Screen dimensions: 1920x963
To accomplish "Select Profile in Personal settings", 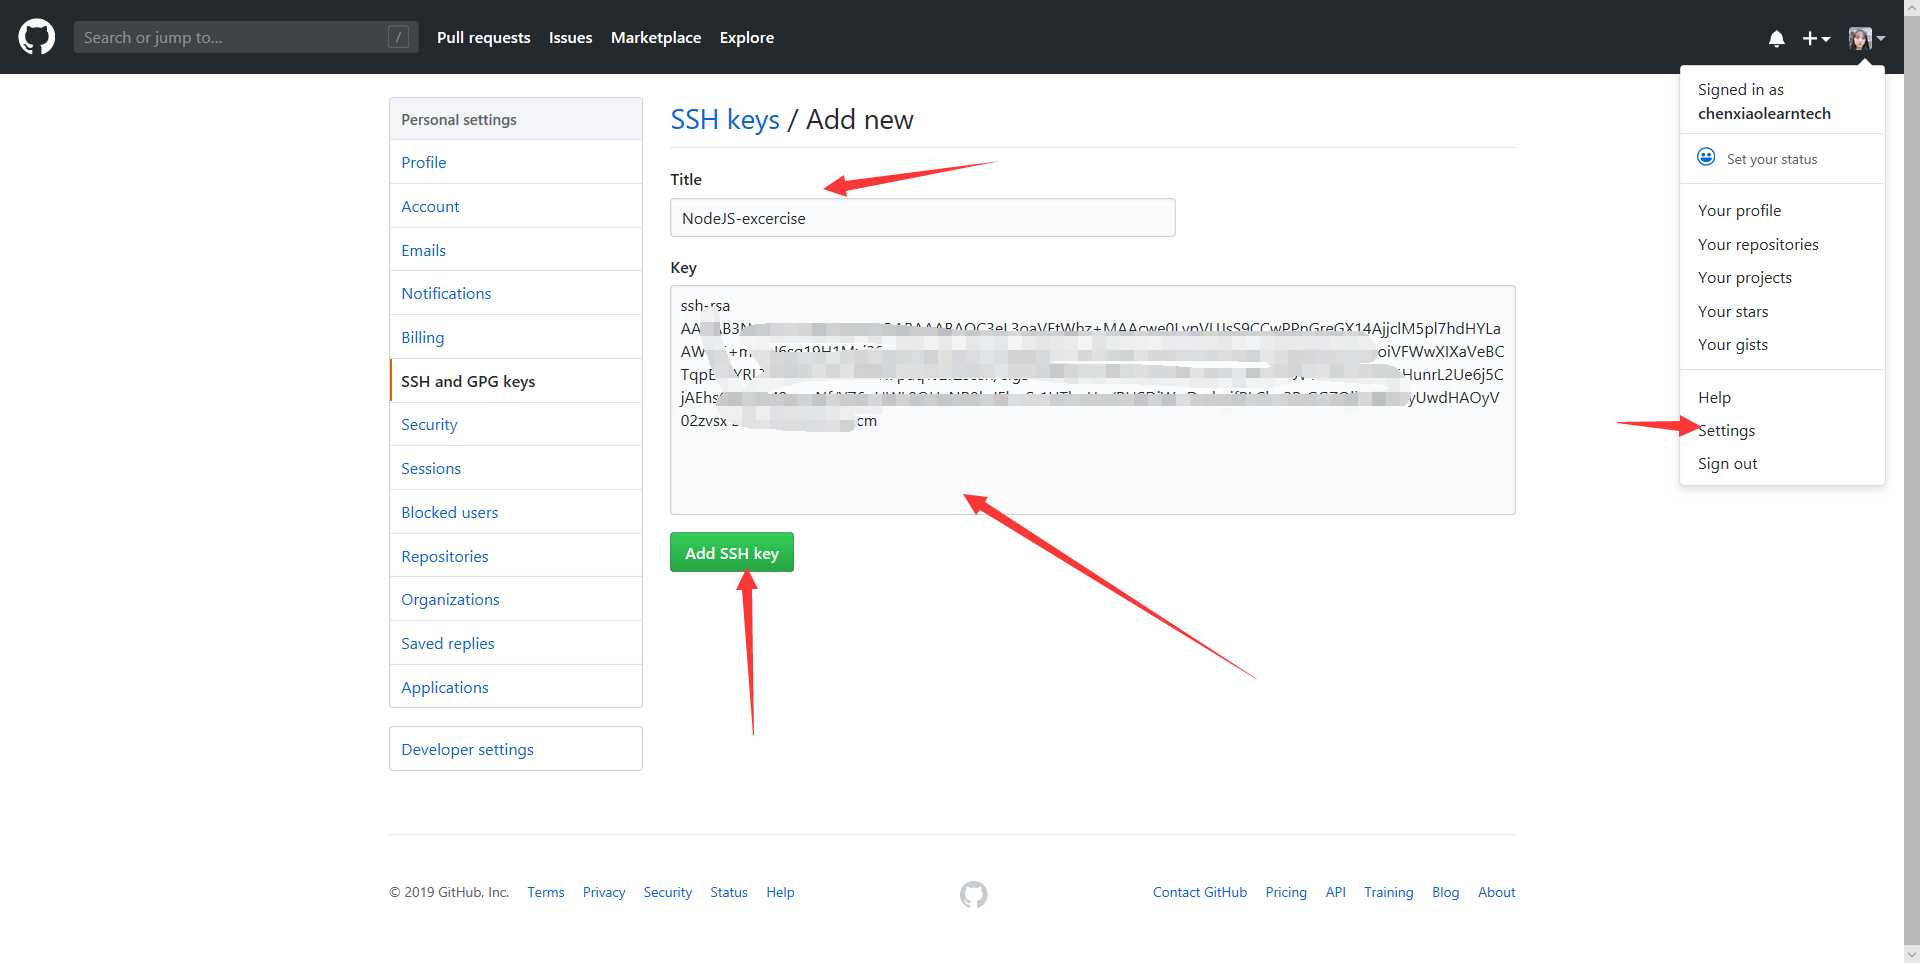I will pyautogui.click(x=516, y=162).
